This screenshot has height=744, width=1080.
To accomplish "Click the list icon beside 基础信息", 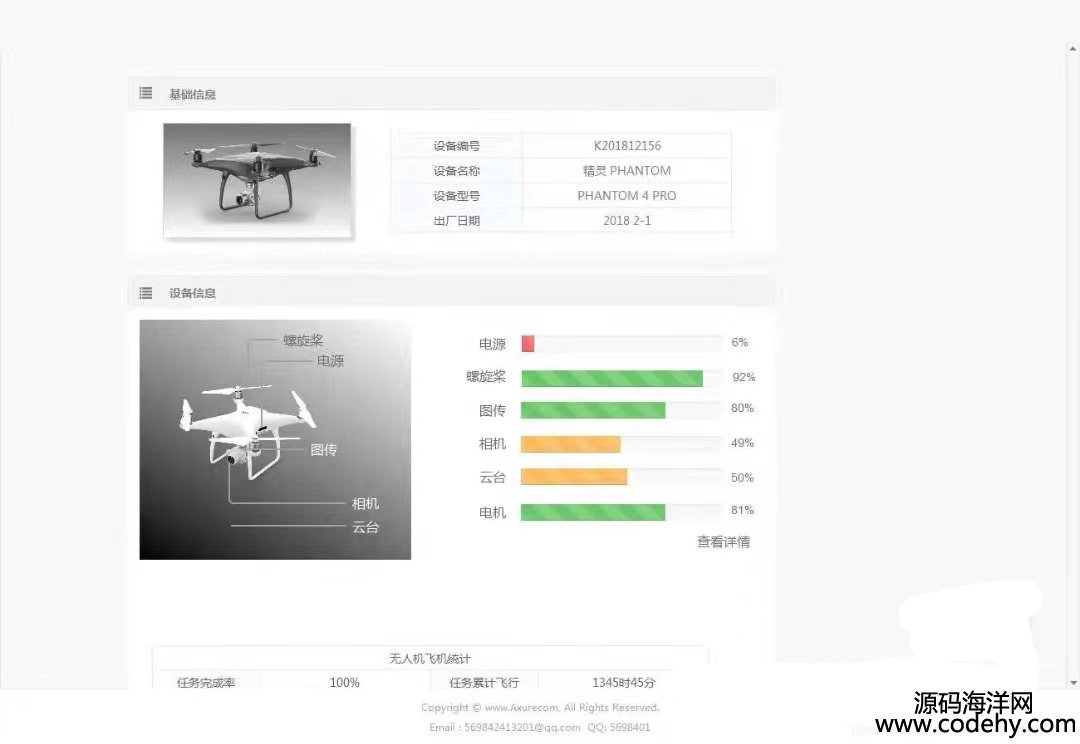I will 145,93.
